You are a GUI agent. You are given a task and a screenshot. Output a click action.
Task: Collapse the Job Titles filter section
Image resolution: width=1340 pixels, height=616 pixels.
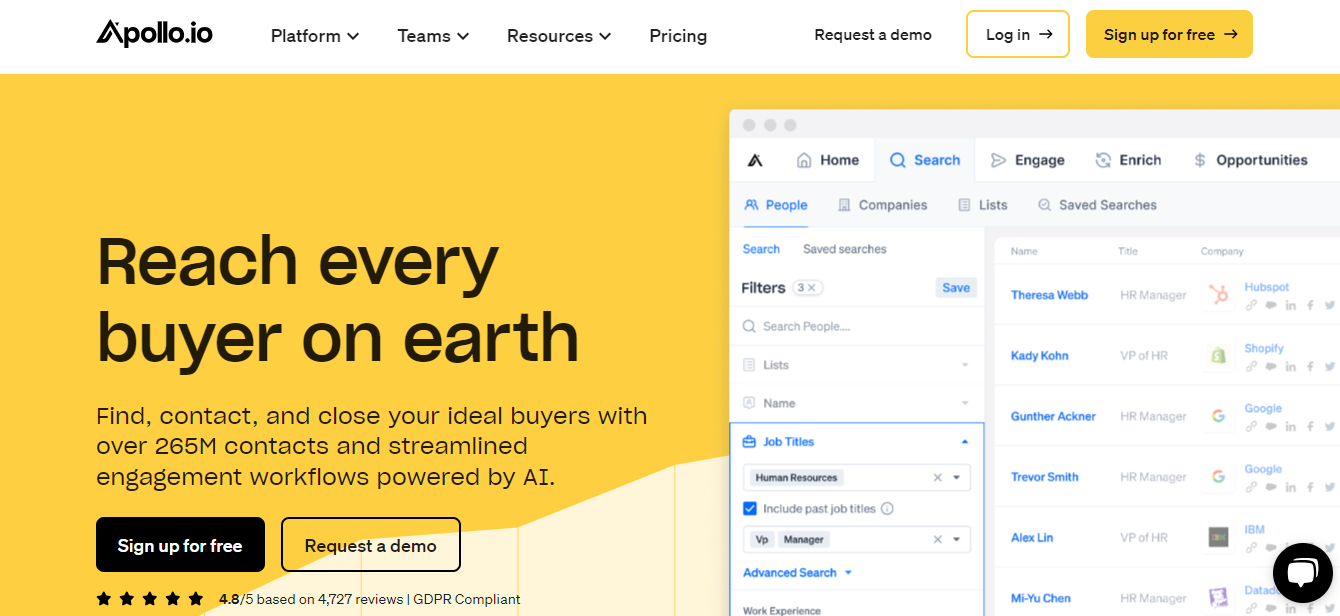point(965,441)
